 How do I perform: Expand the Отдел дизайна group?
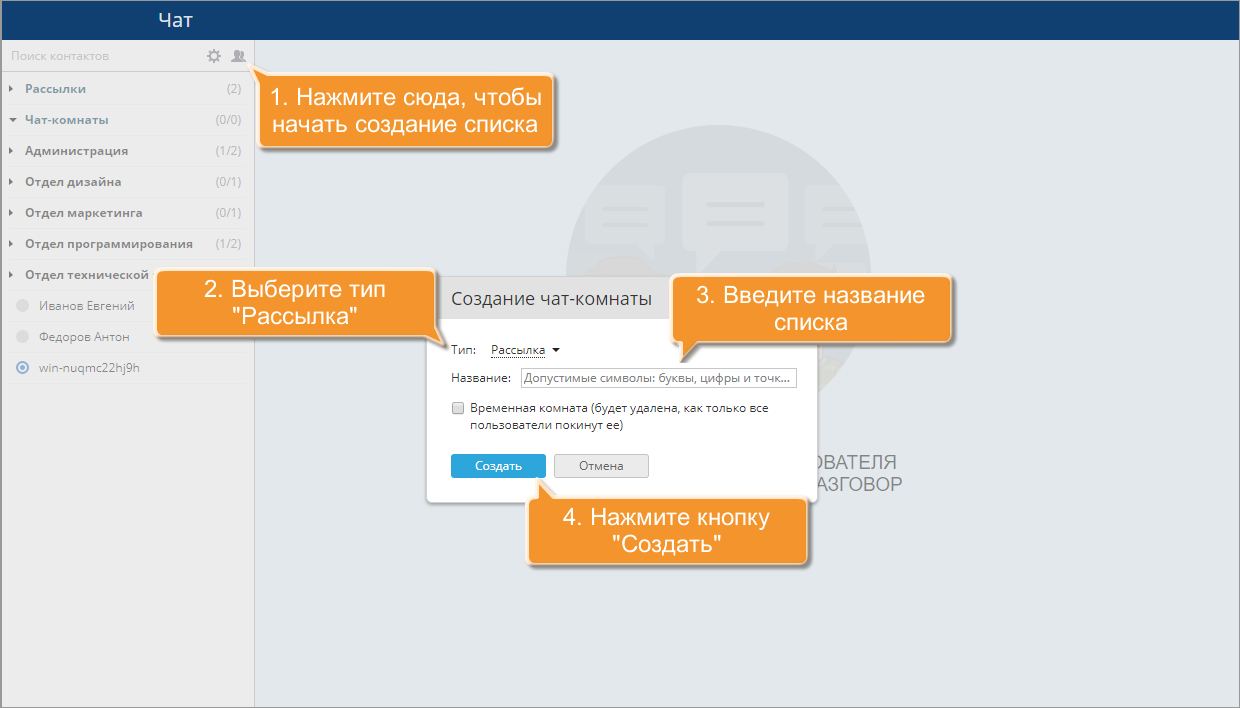(x=12, y=182)
